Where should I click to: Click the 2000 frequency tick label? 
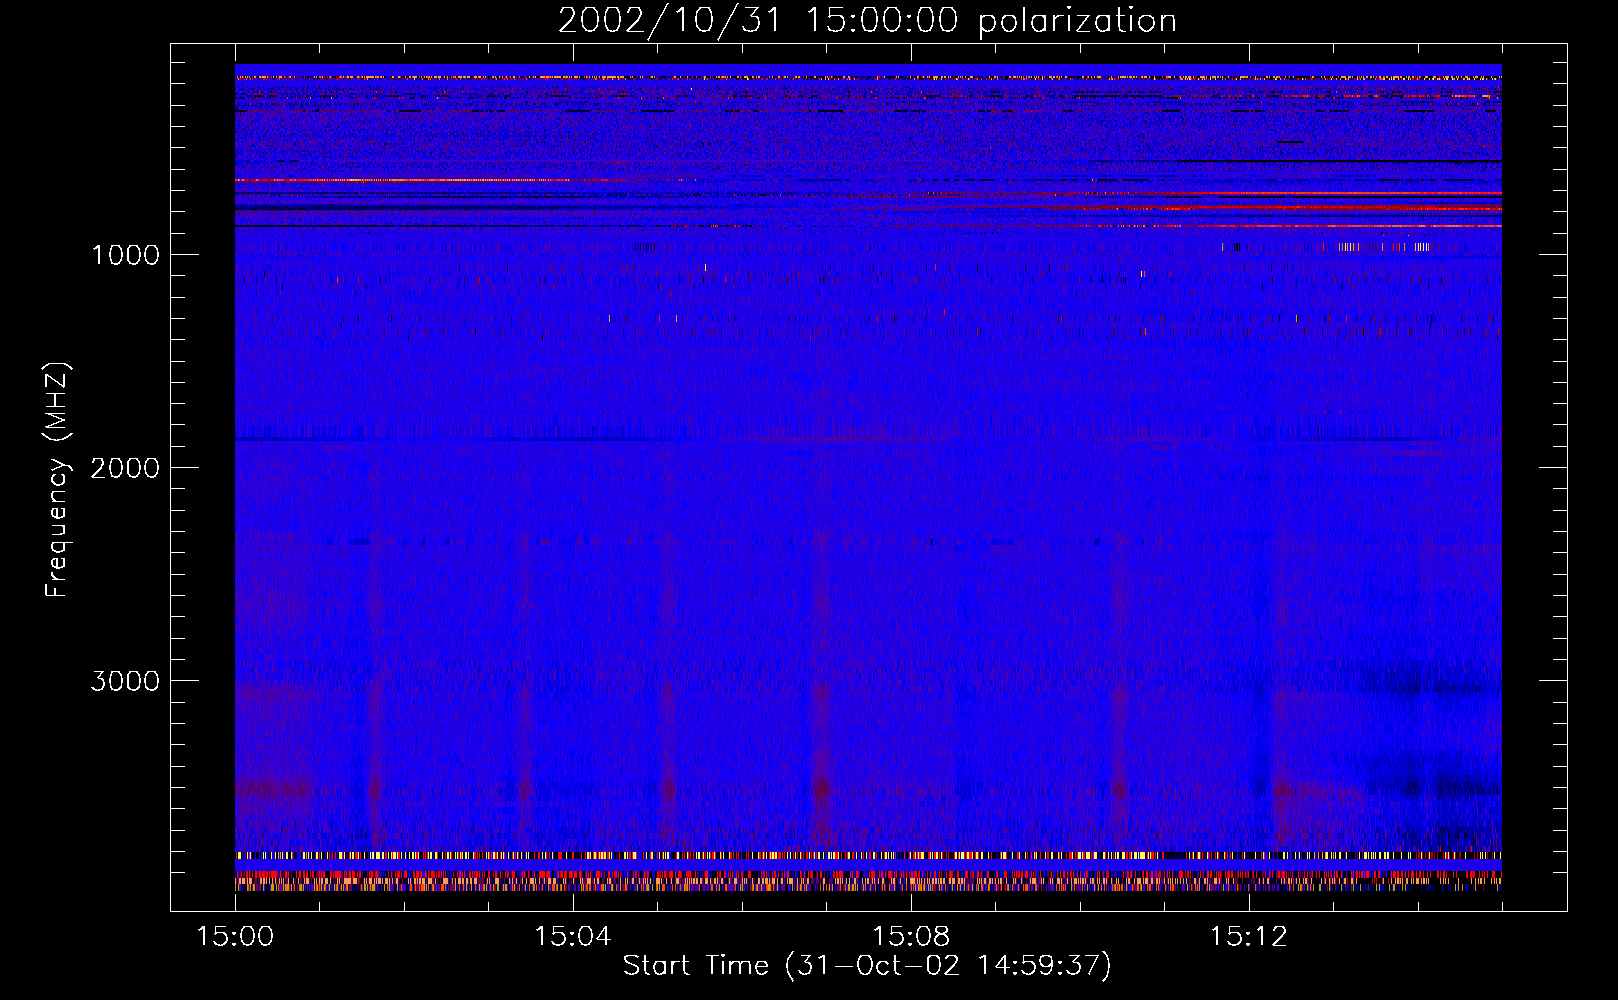click(x=125, y=467)
